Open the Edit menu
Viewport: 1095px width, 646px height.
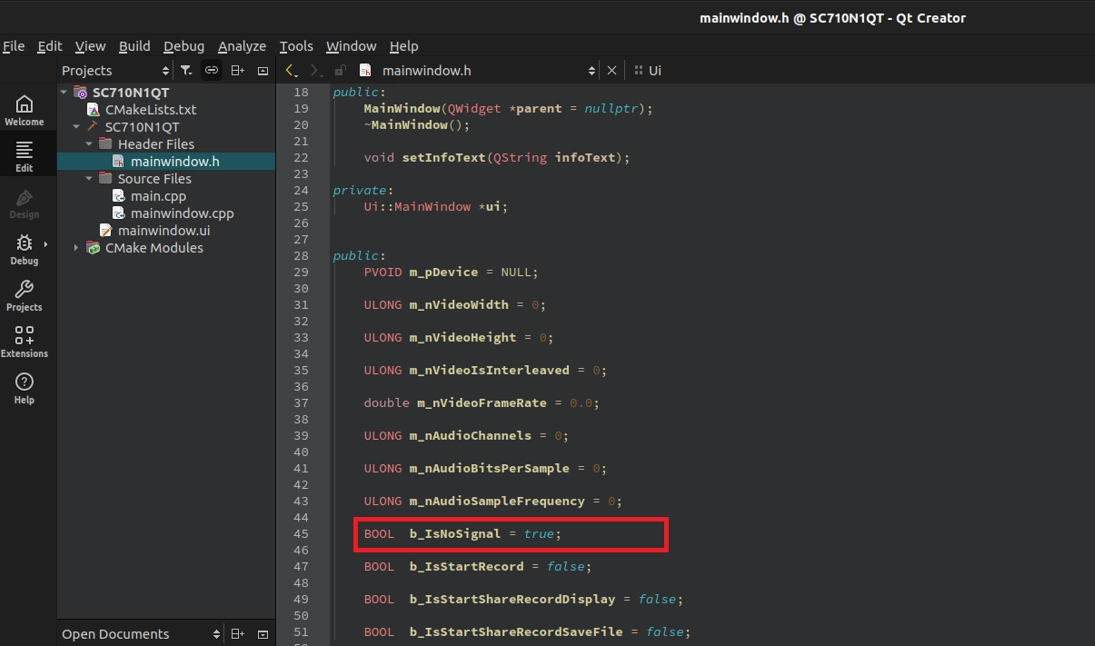50,46
